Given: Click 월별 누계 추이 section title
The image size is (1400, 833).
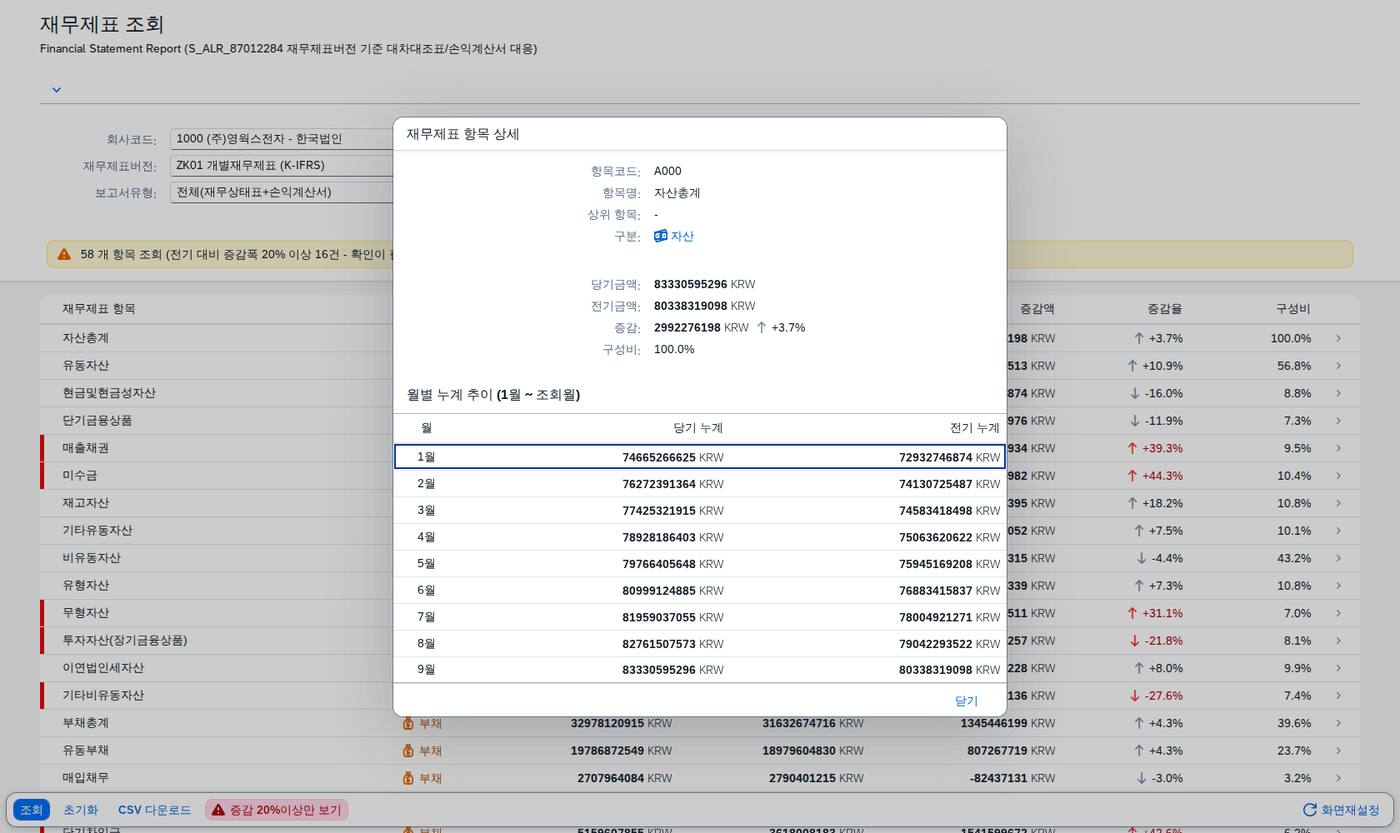Looking at the screenshot, I should (493, 395).
